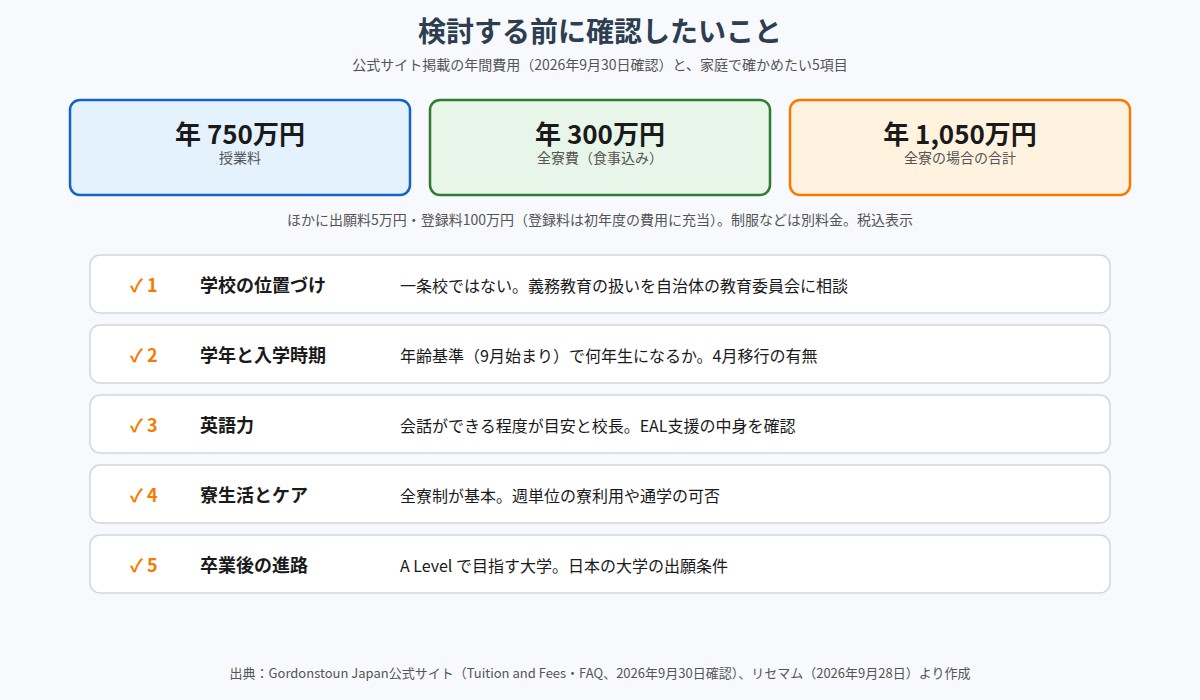Viewport: 1200px width, 700px height.
Task: Click the 寮生活とケア title
Action: click(x=254, y=495)
